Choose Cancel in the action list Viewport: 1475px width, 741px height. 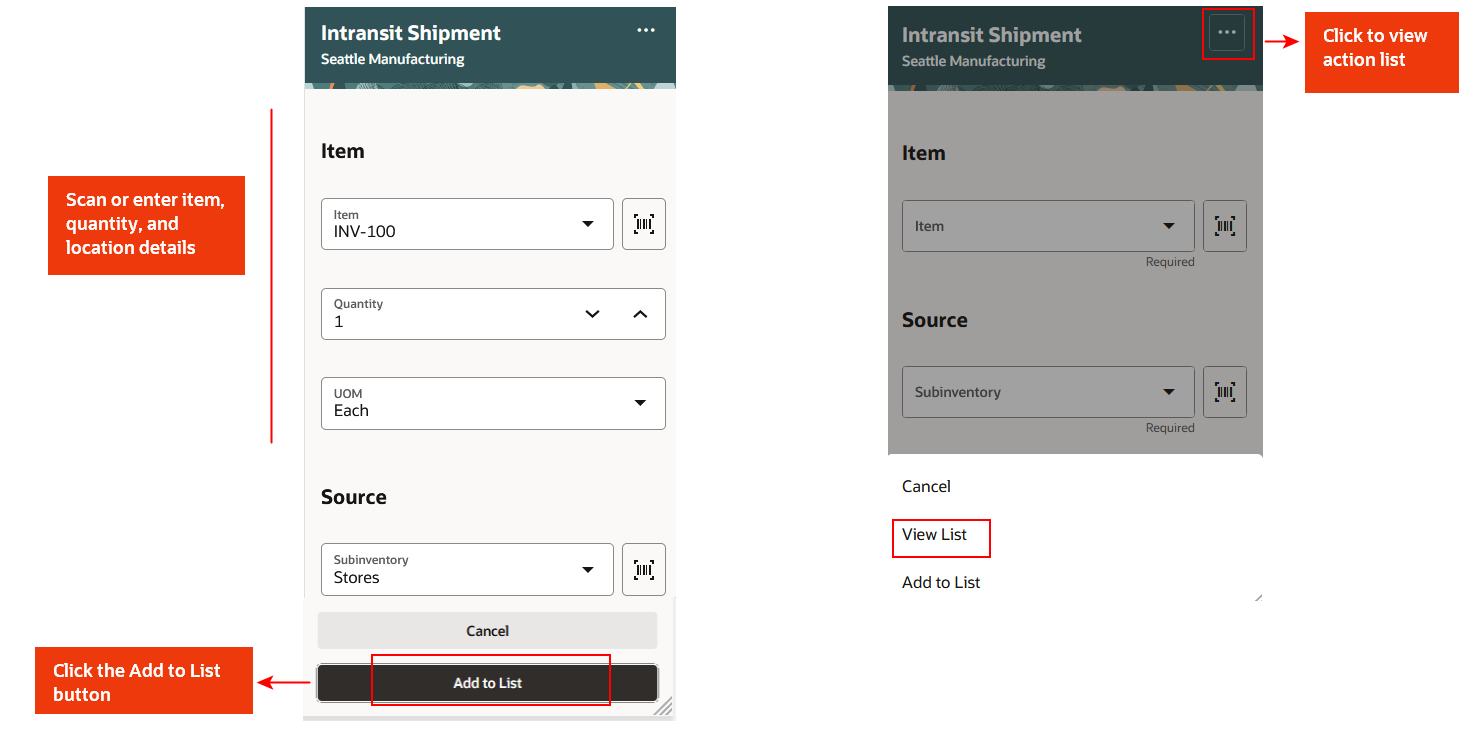pyautogui.click(x=926, y=486)
